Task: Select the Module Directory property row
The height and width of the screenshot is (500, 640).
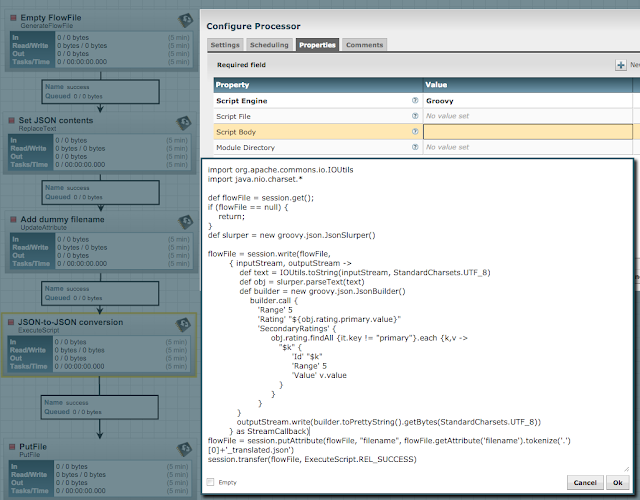Action: [x=423, y=147]
